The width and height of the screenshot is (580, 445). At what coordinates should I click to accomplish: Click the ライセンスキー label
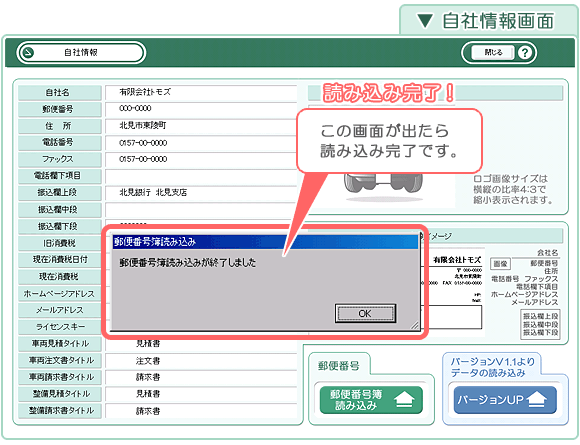pyautogui.click(x=60, y=327)
